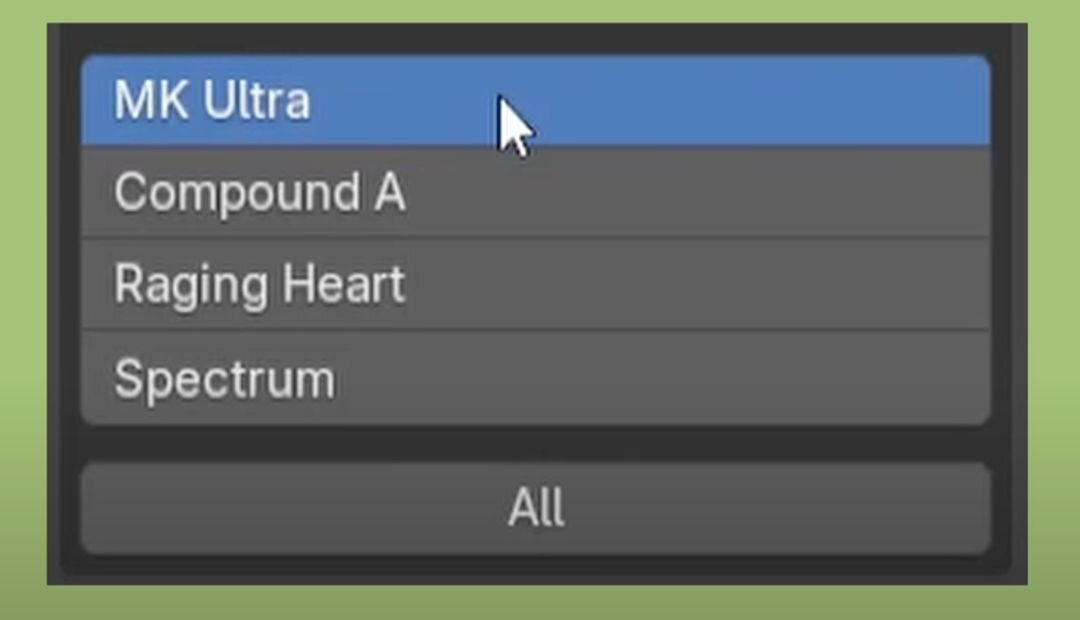
Task: Pick Spectrum from the list
Action: pos(535,378)
